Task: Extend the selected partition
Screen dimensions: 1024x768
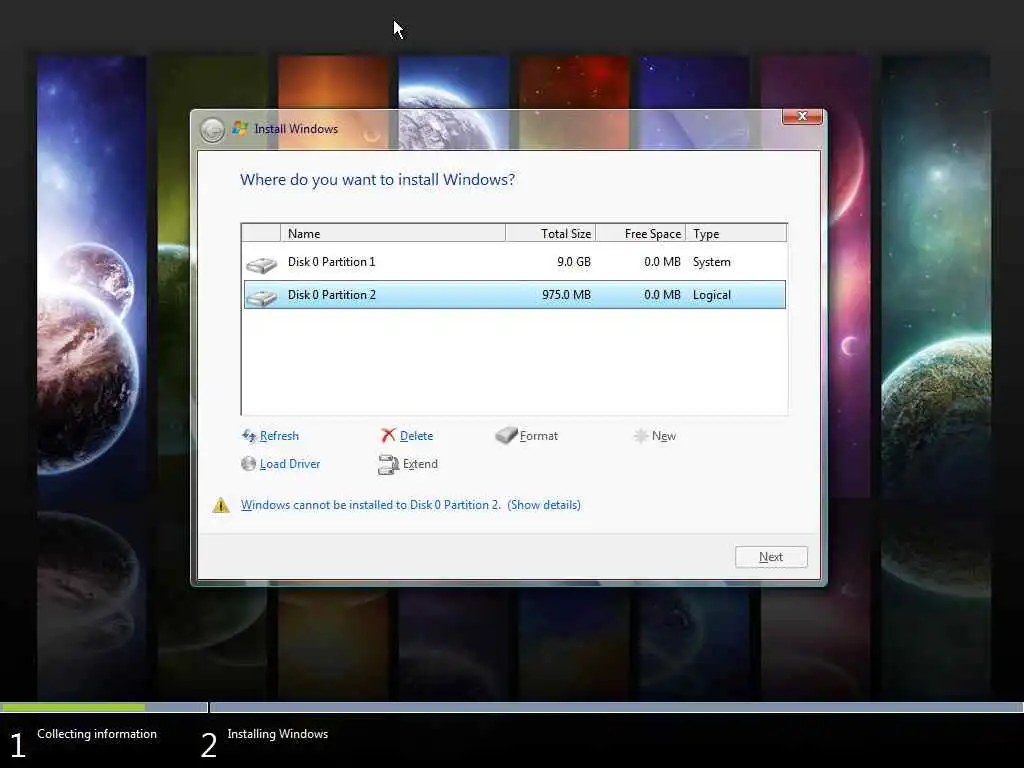Action: point(420,464)
